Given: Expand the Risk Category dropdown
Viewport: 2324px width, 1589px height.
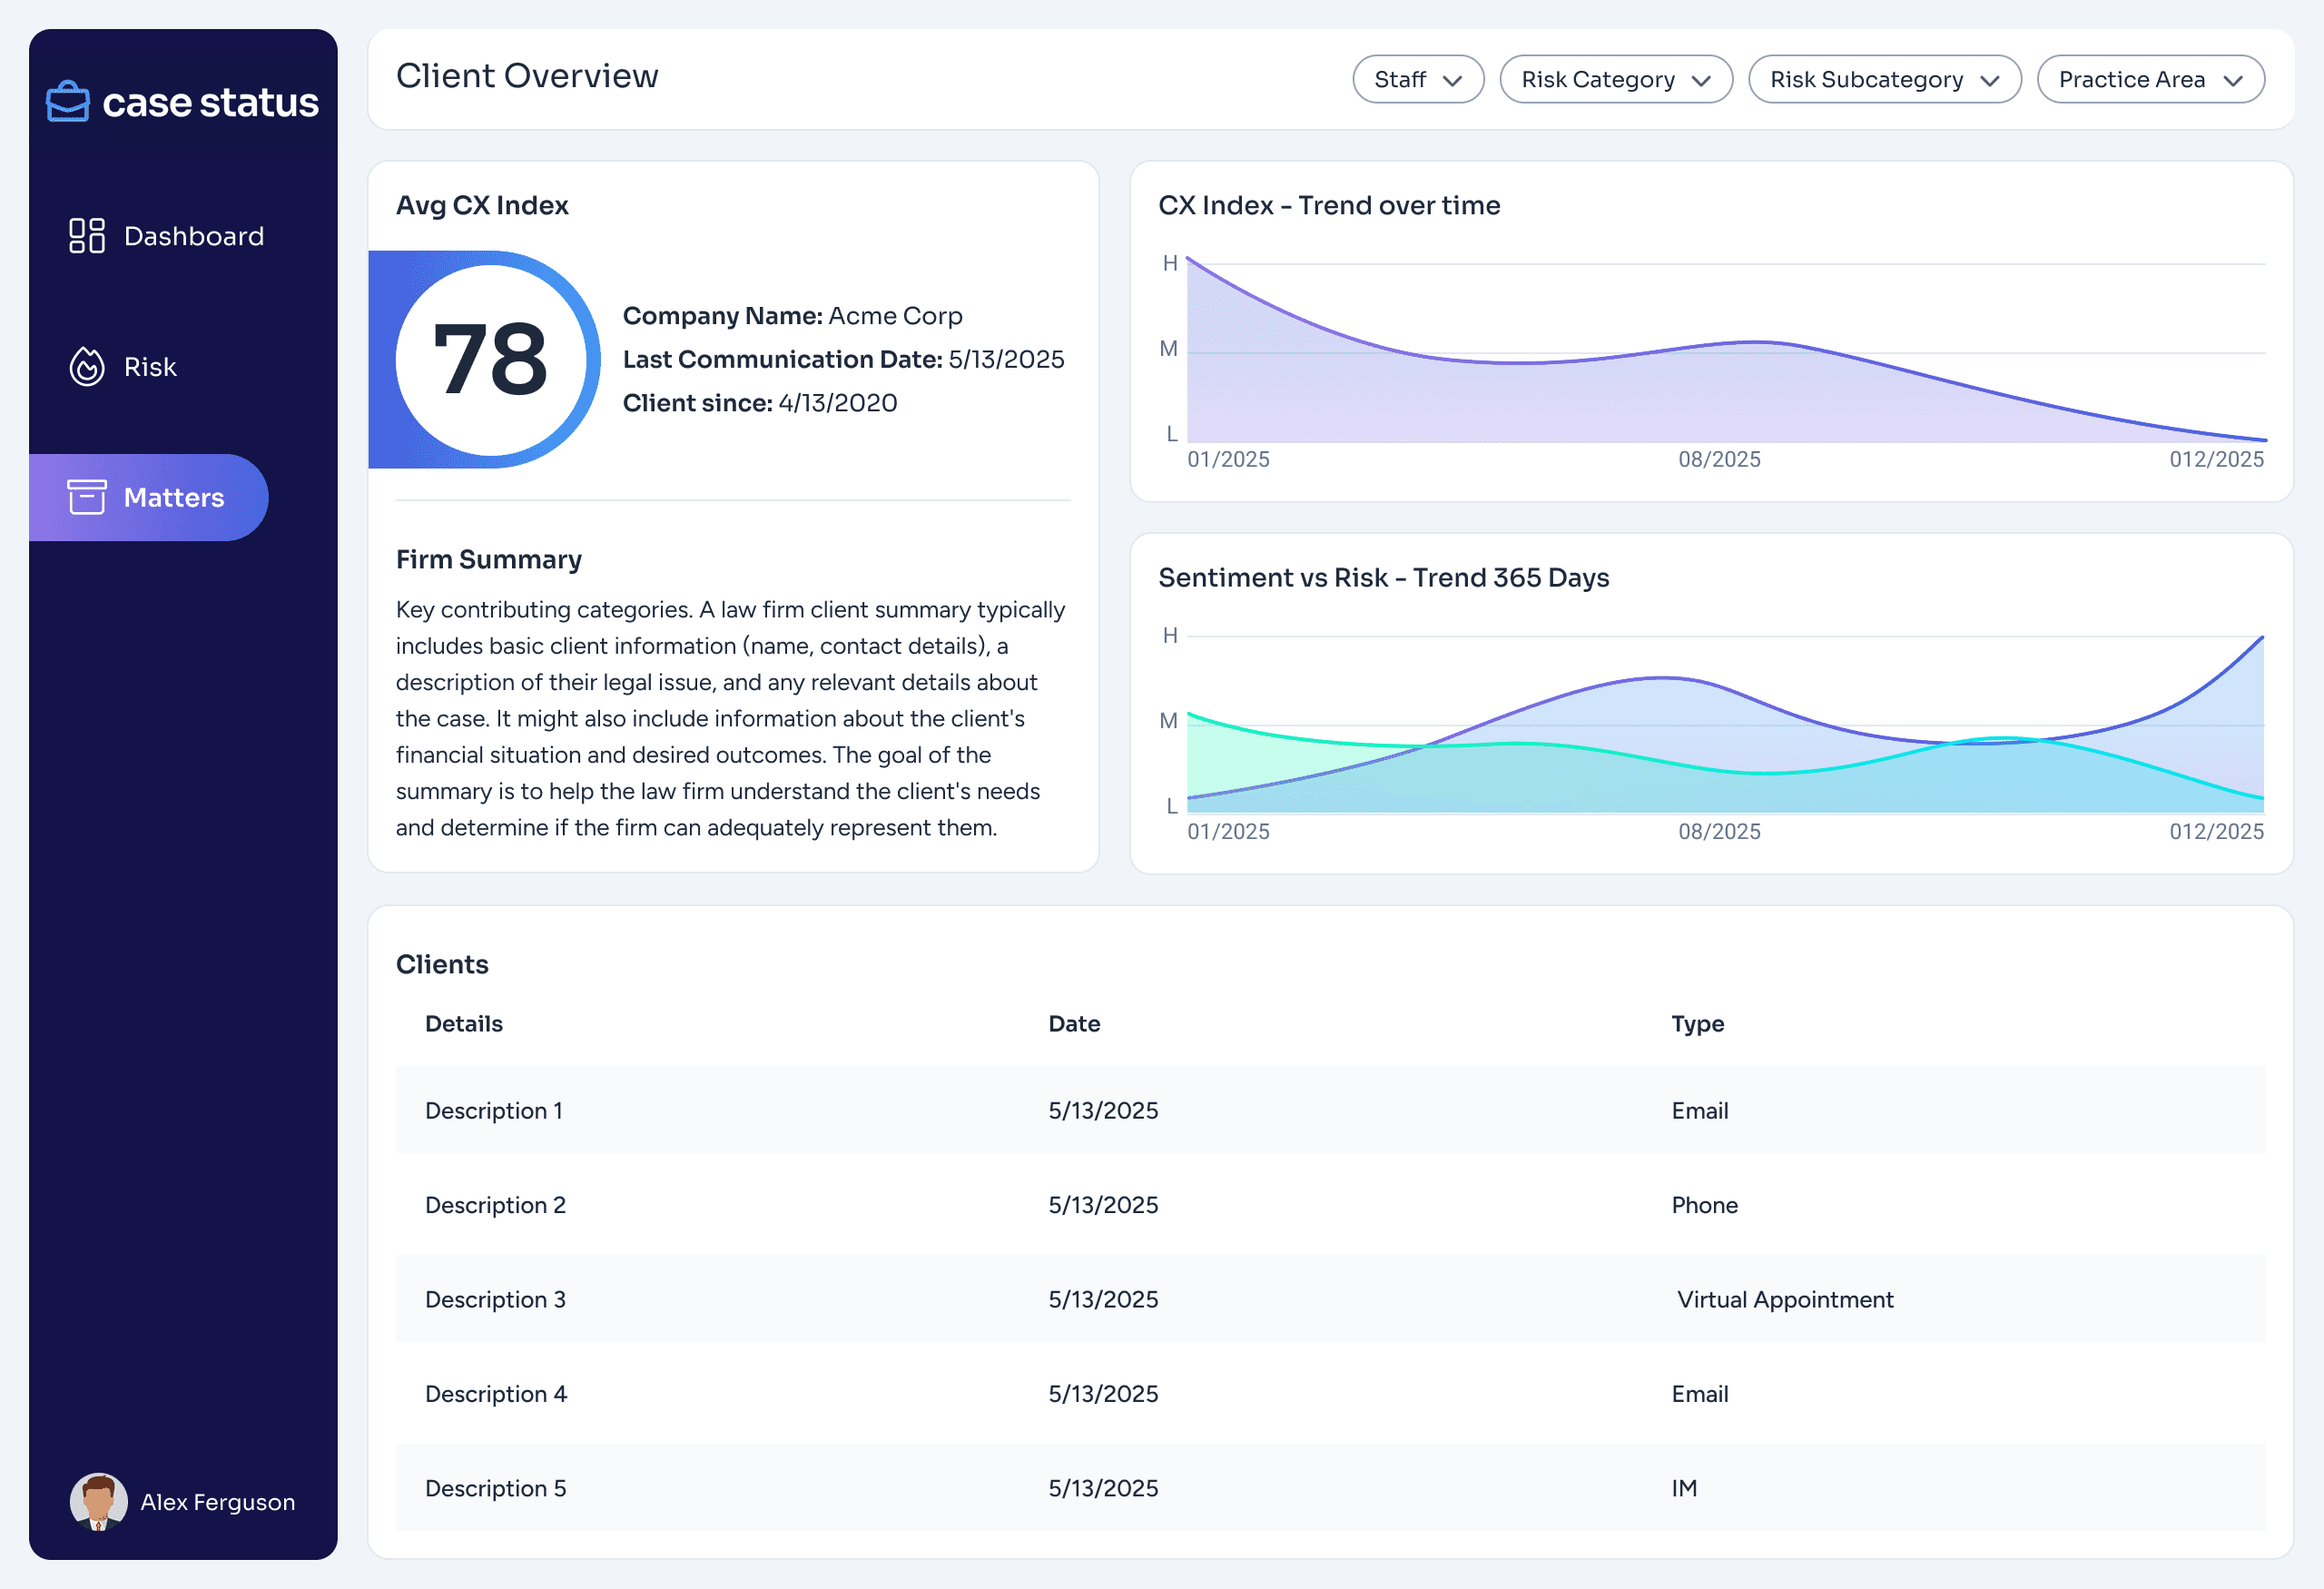Looking at the screenshot, I should (x=1615, y=79).
